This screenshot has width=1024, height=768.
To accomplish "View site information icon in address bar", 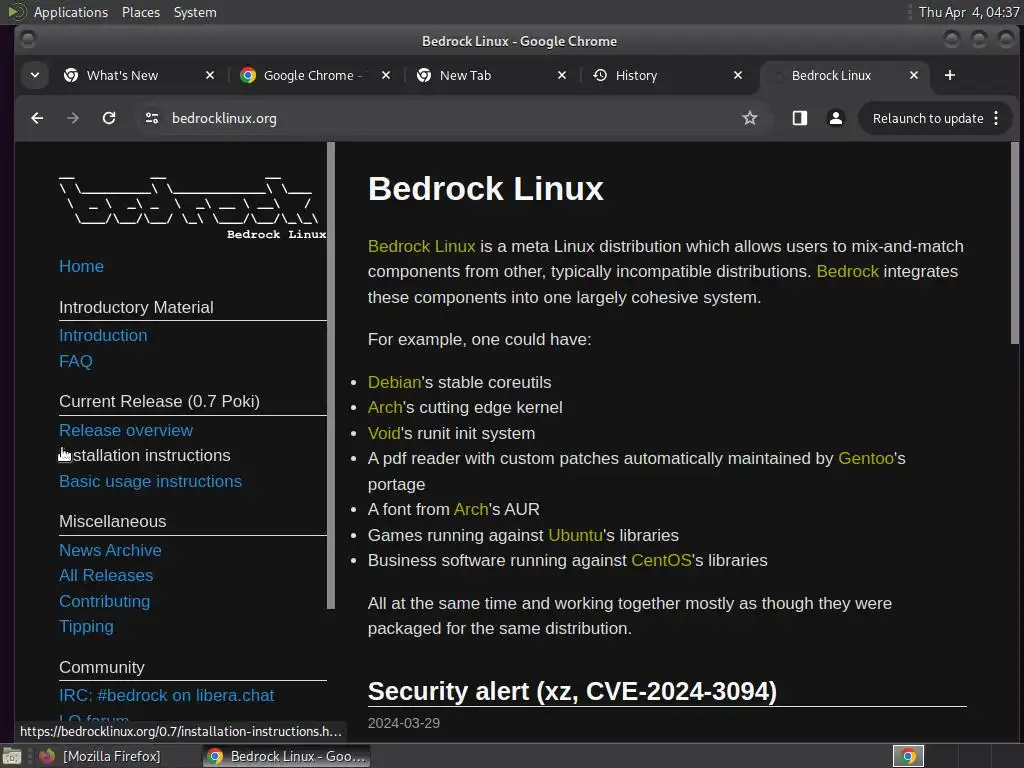I will 152,118.
